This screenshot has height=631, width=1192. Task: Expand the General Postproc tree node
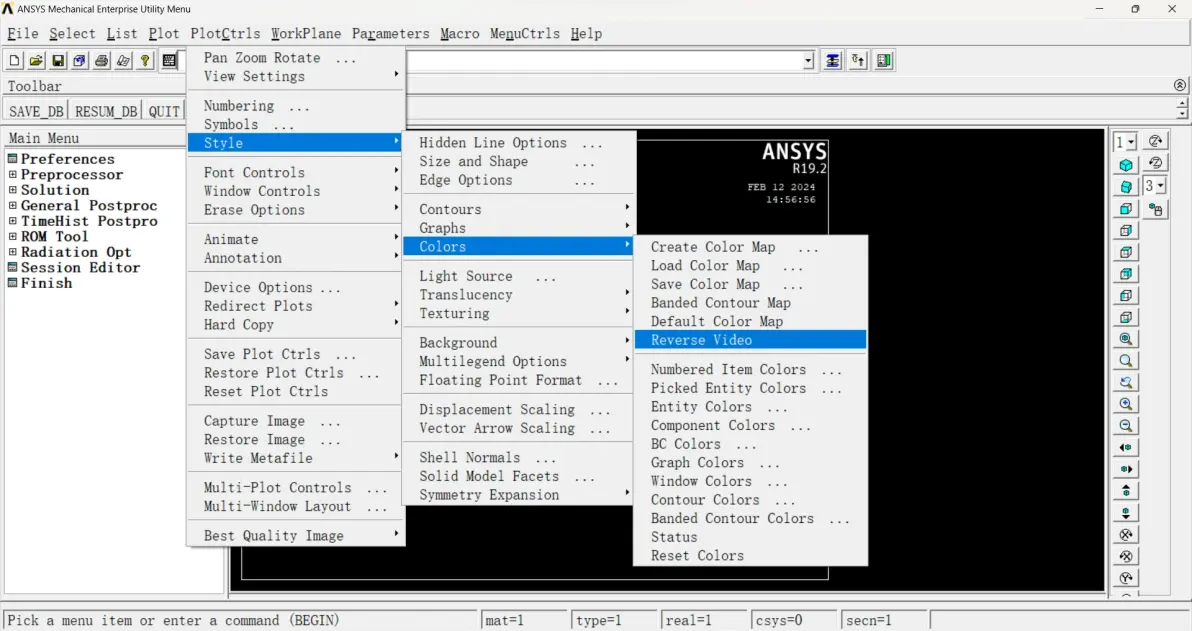(x=12, y=205)
